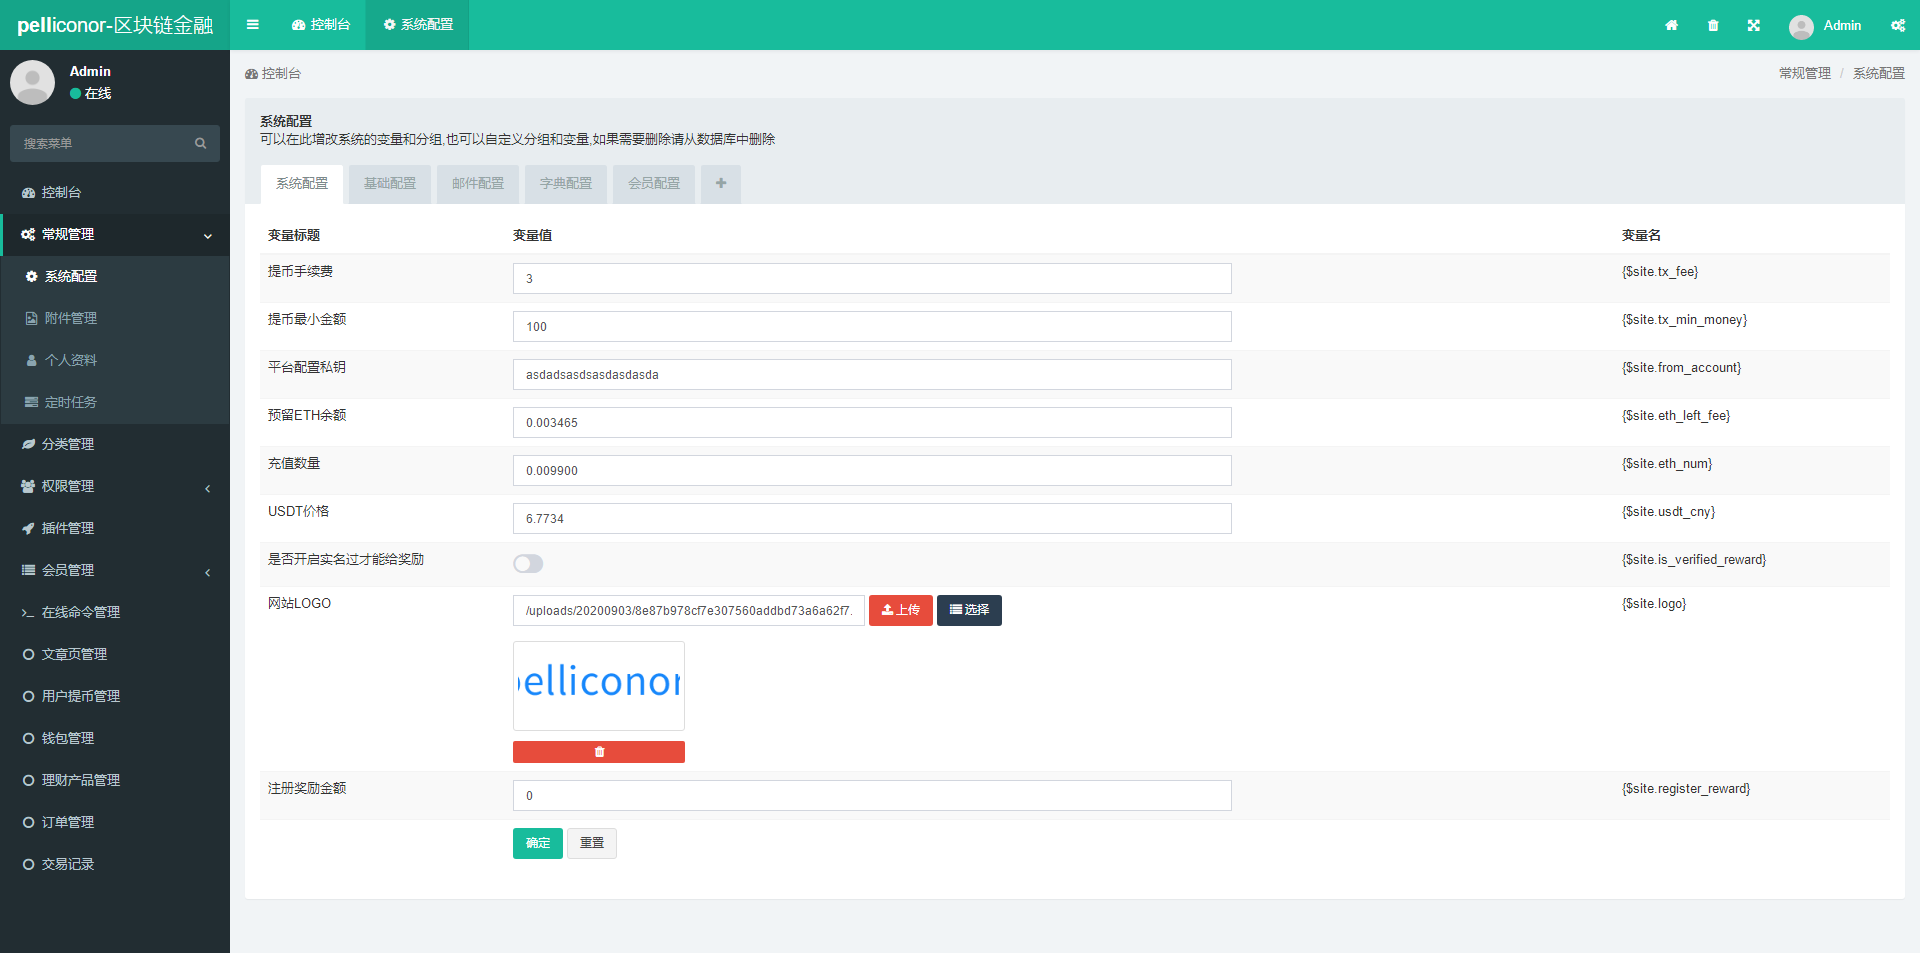1920x953 pixels.
Task: Select the 控制台 top navigation tab
Action: [321, 25]
